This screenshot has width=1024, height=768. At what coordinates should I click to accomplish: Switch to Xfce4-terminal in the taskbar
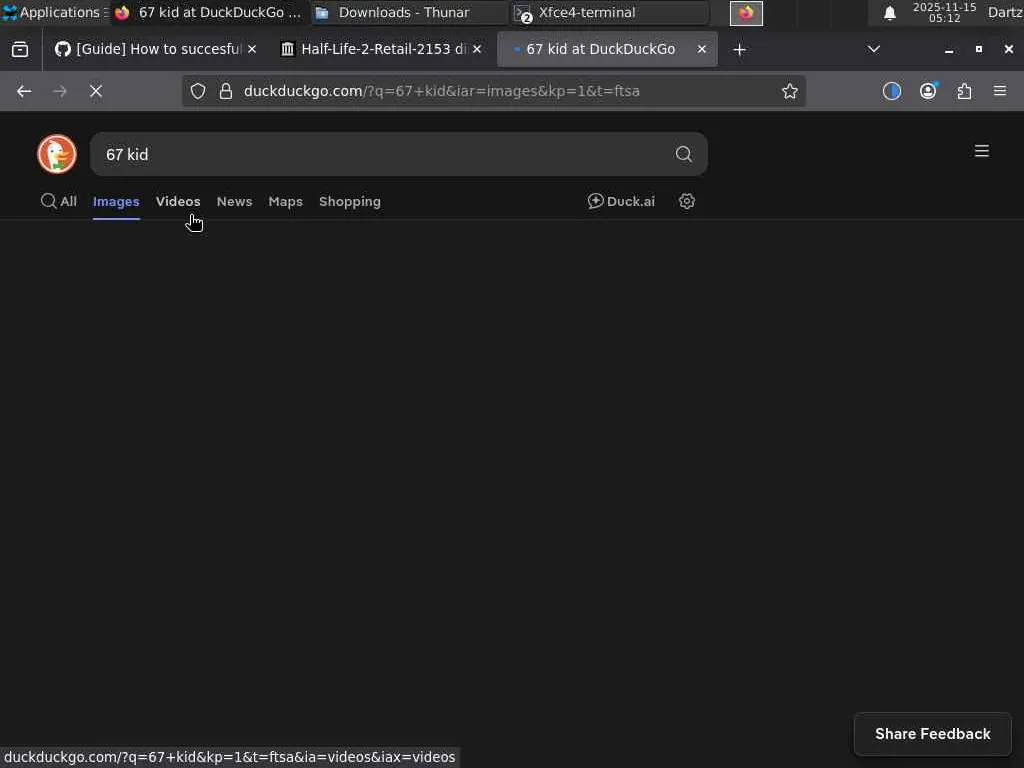click(x=609, y=12)
